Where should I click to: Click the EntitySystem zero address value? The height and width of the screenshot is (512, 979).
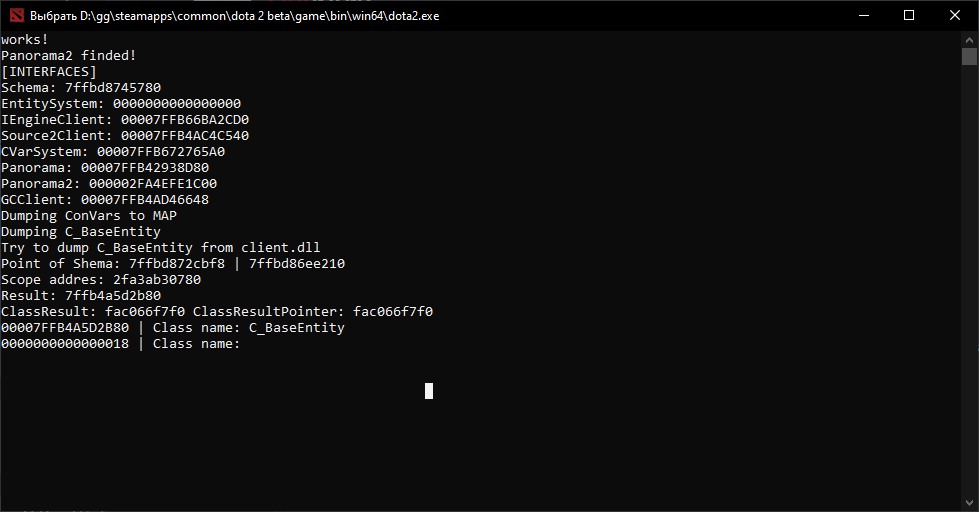coord(177,104)
